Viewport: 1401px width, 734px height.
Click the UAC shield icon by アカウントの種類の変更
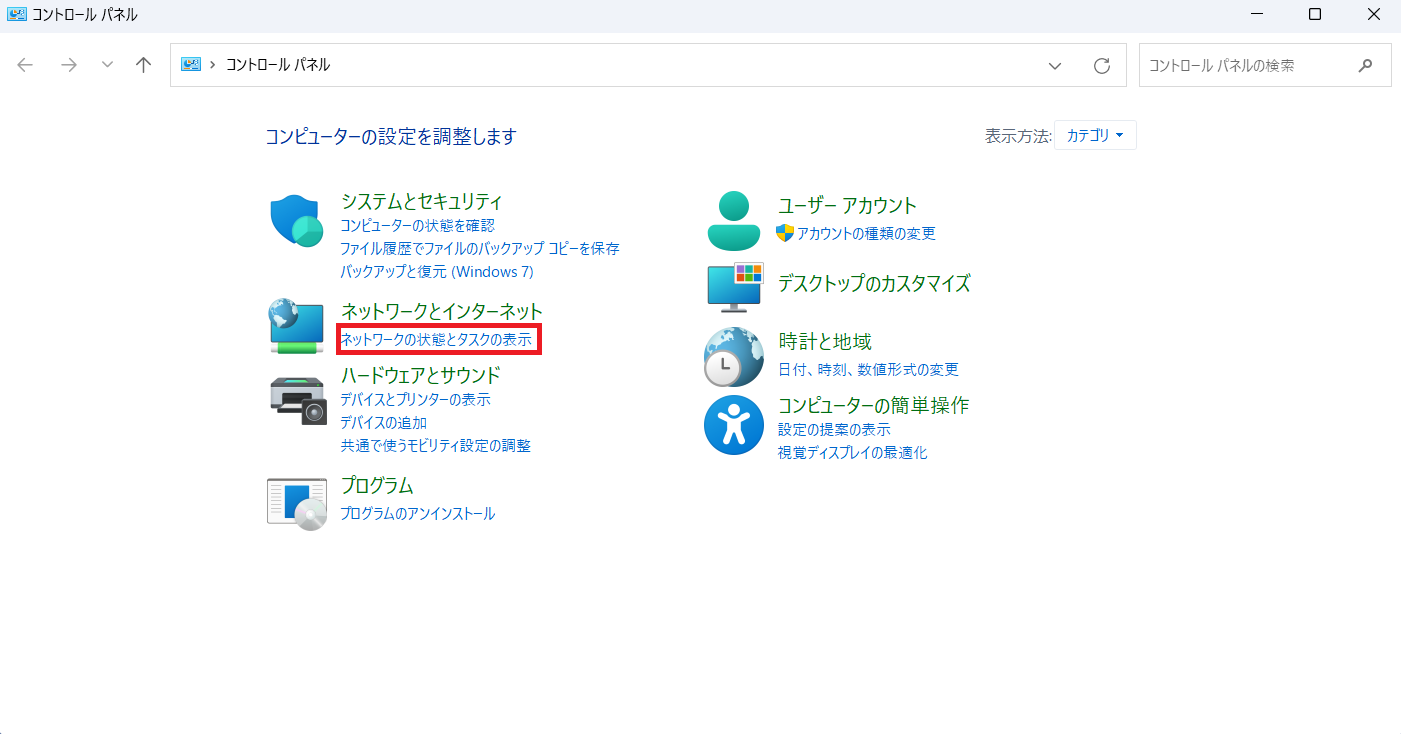click(x=785, y=233)
